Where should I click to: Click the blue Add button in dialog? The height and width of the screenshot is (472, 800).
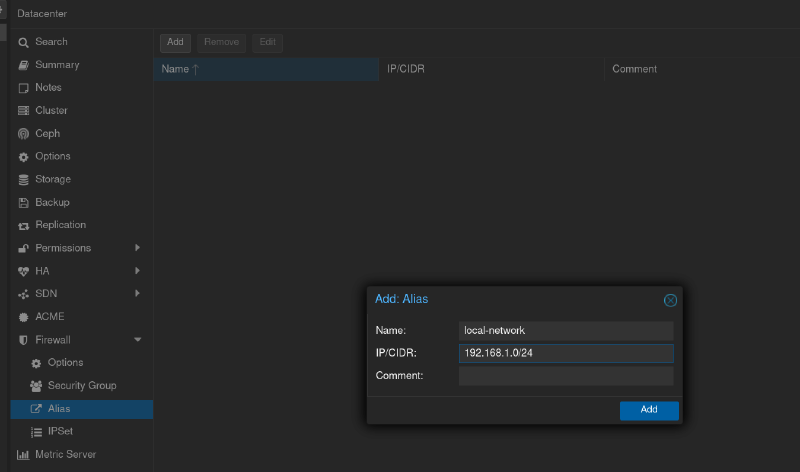tap(649, 410)
